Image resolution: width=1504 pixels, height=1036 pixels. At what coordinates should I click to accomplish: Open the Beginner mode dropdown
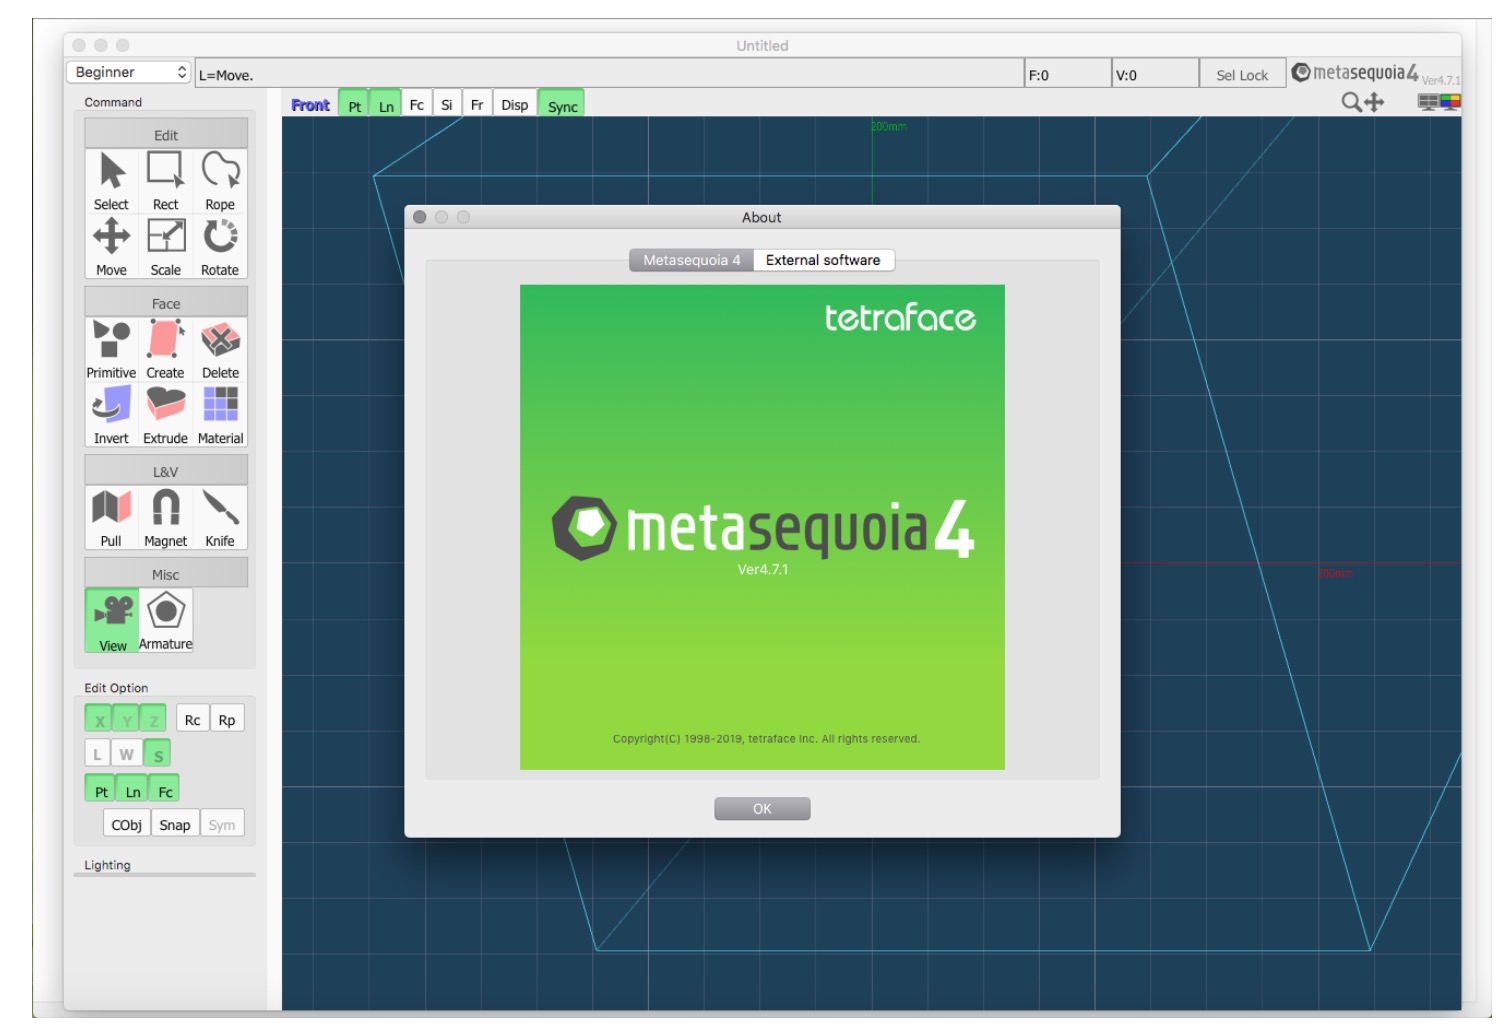pos(129,72)
